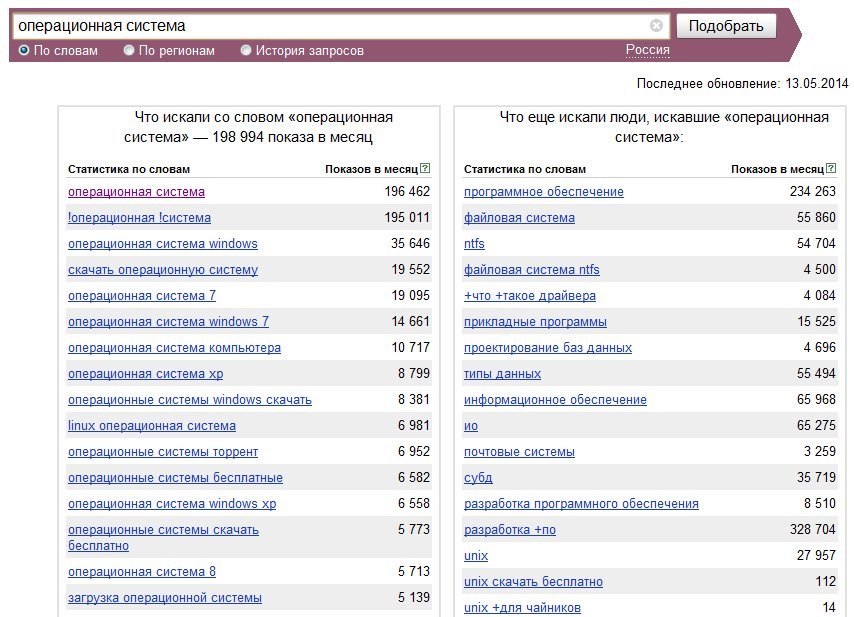This screenshot has height=617, width=854.
Task: Click the 'Подобрать' button
Action: tap(726, 26)
